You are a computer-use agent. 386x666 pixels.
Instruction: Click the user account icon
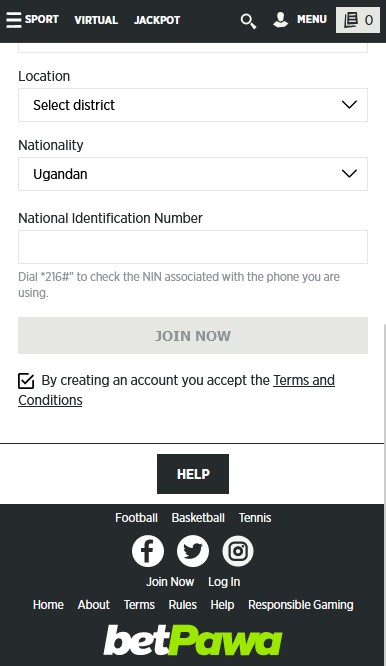tap(280, 20)
